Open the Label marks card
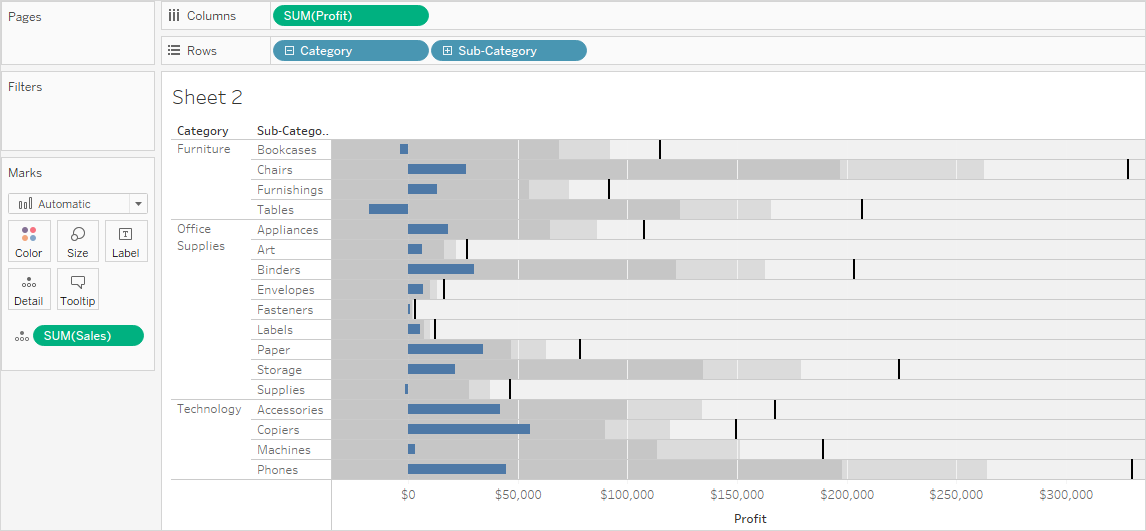The image size is (1146, 531). pyautogui.click(x=126, y=241)
